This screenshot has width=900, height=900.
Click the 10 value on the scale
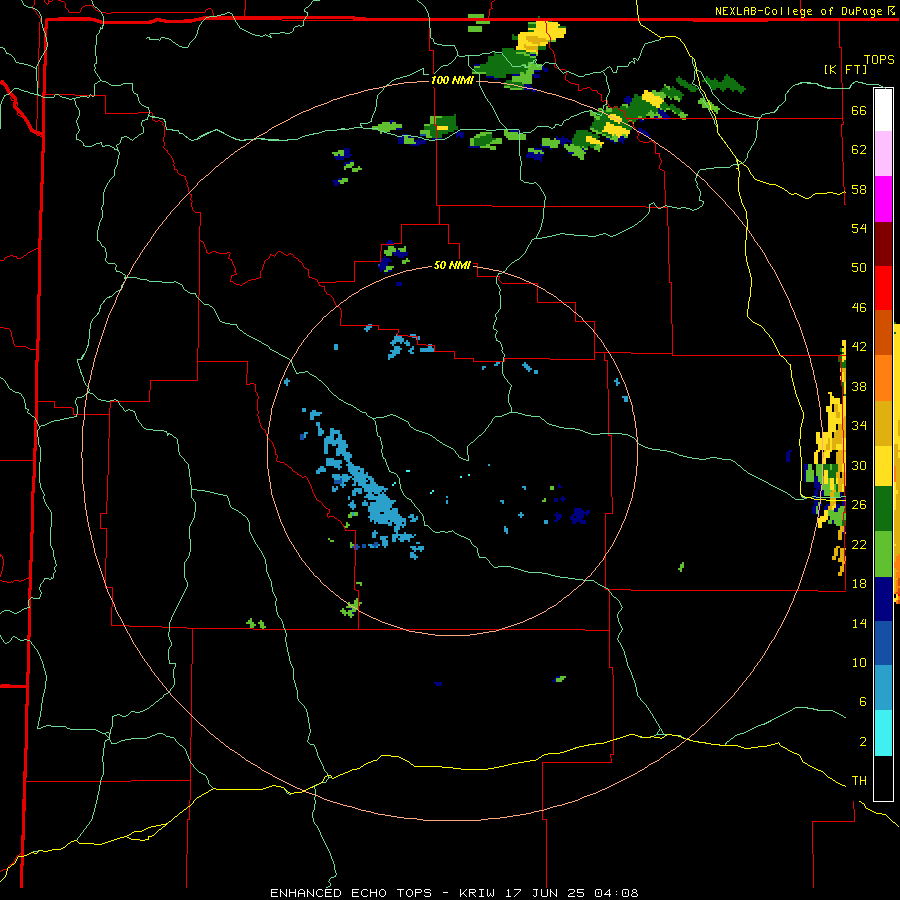[x=859, y=663]
